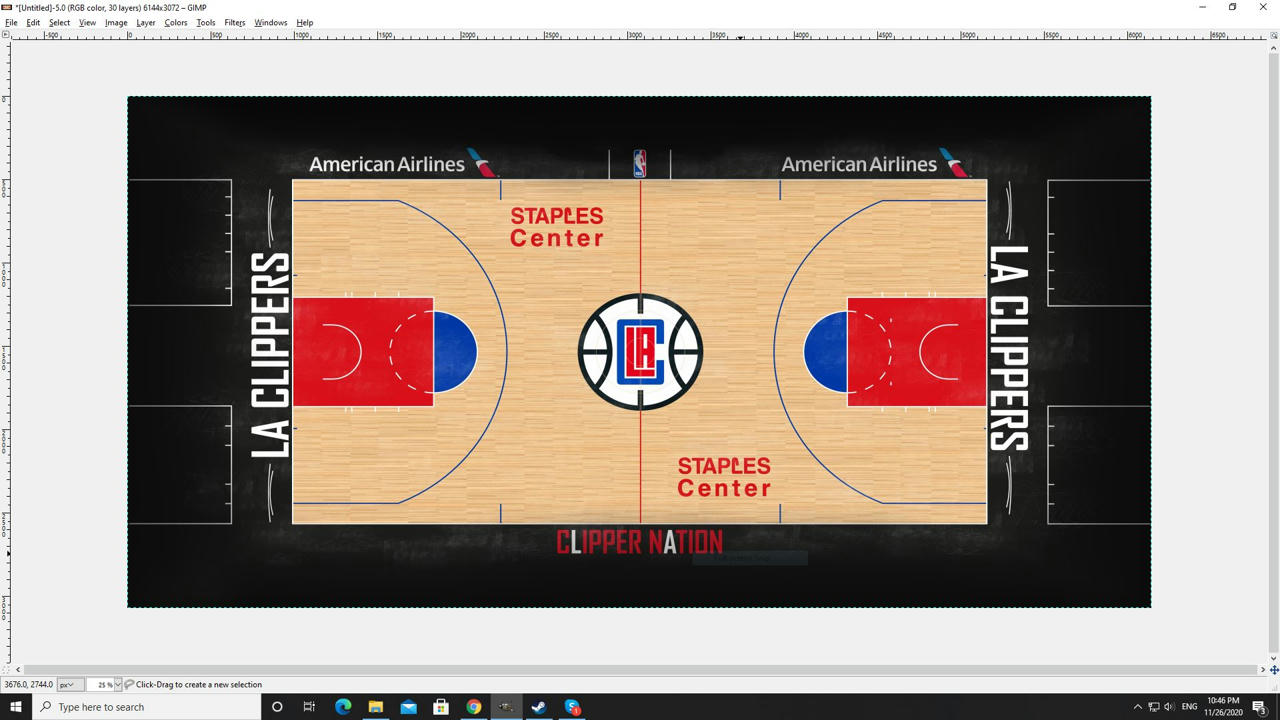This screenshot has width=1280, height=720.
Task: Open Steam from the taskbar
Action: (539, 707)
